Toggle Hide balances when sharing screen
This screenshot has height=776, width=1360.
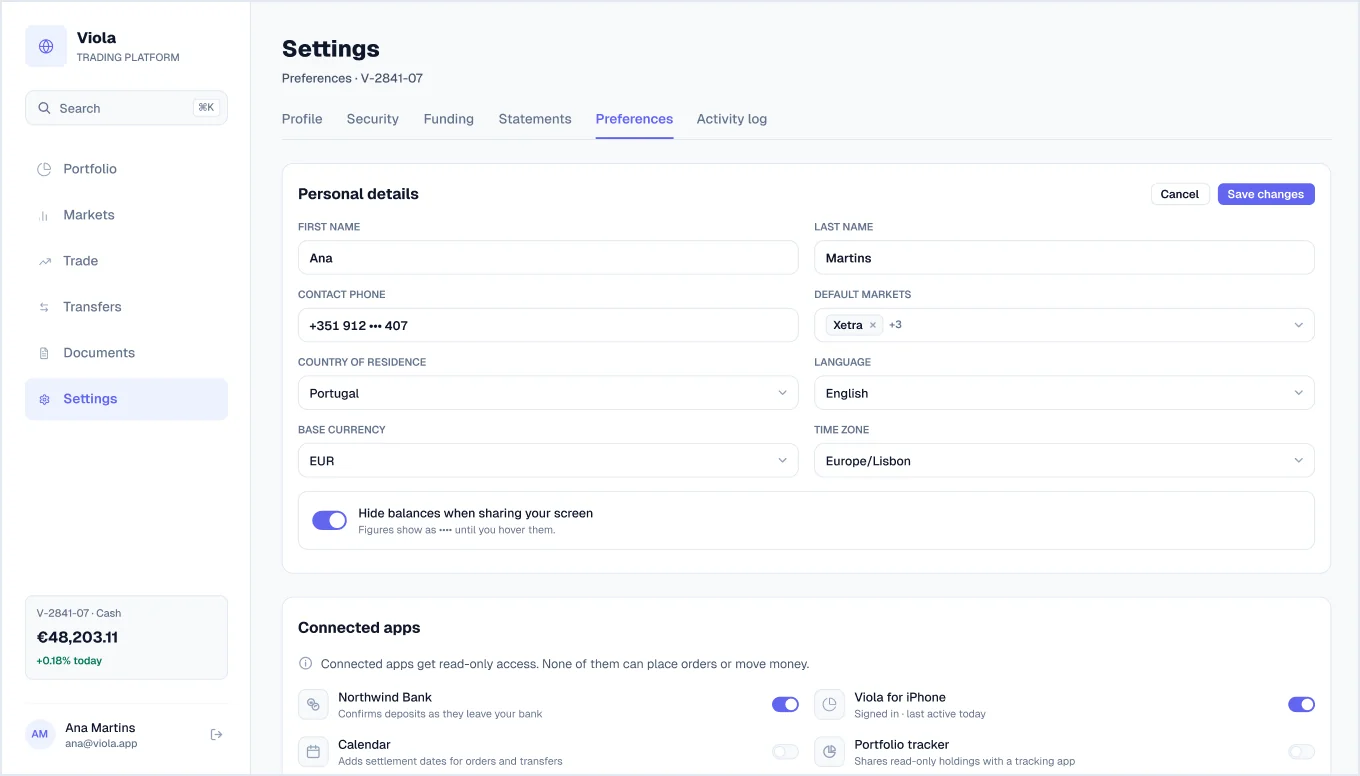[329, 520]
